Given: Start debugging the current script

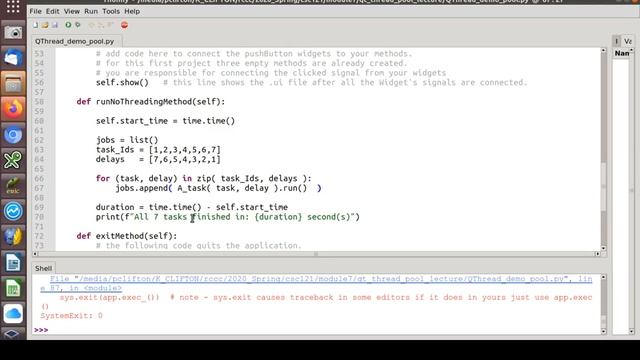Looking at the screenshot, I should pos(78,25).
